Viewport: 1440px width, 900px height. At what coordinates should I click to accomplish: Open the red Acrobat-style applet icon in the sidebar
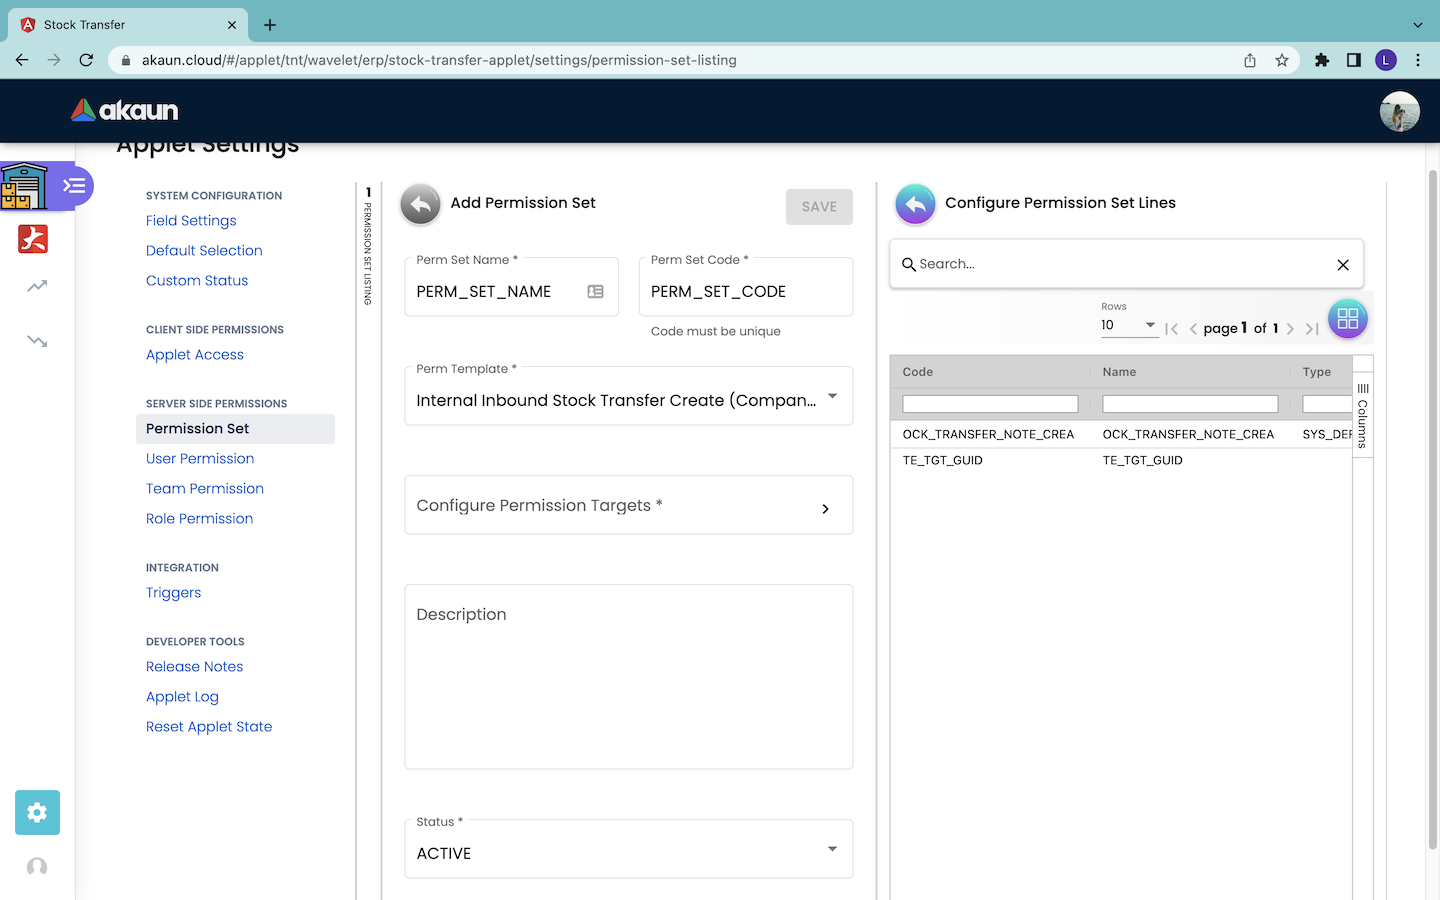point(33,239)
